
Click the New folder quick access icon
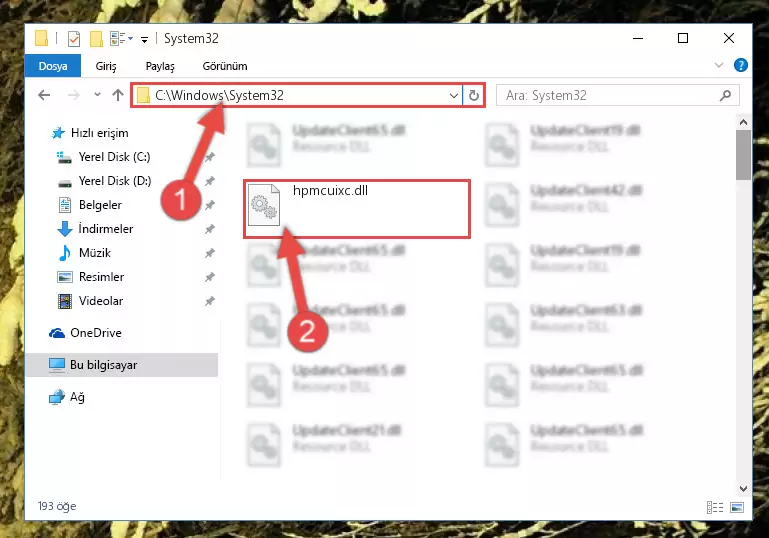[96, 38]
